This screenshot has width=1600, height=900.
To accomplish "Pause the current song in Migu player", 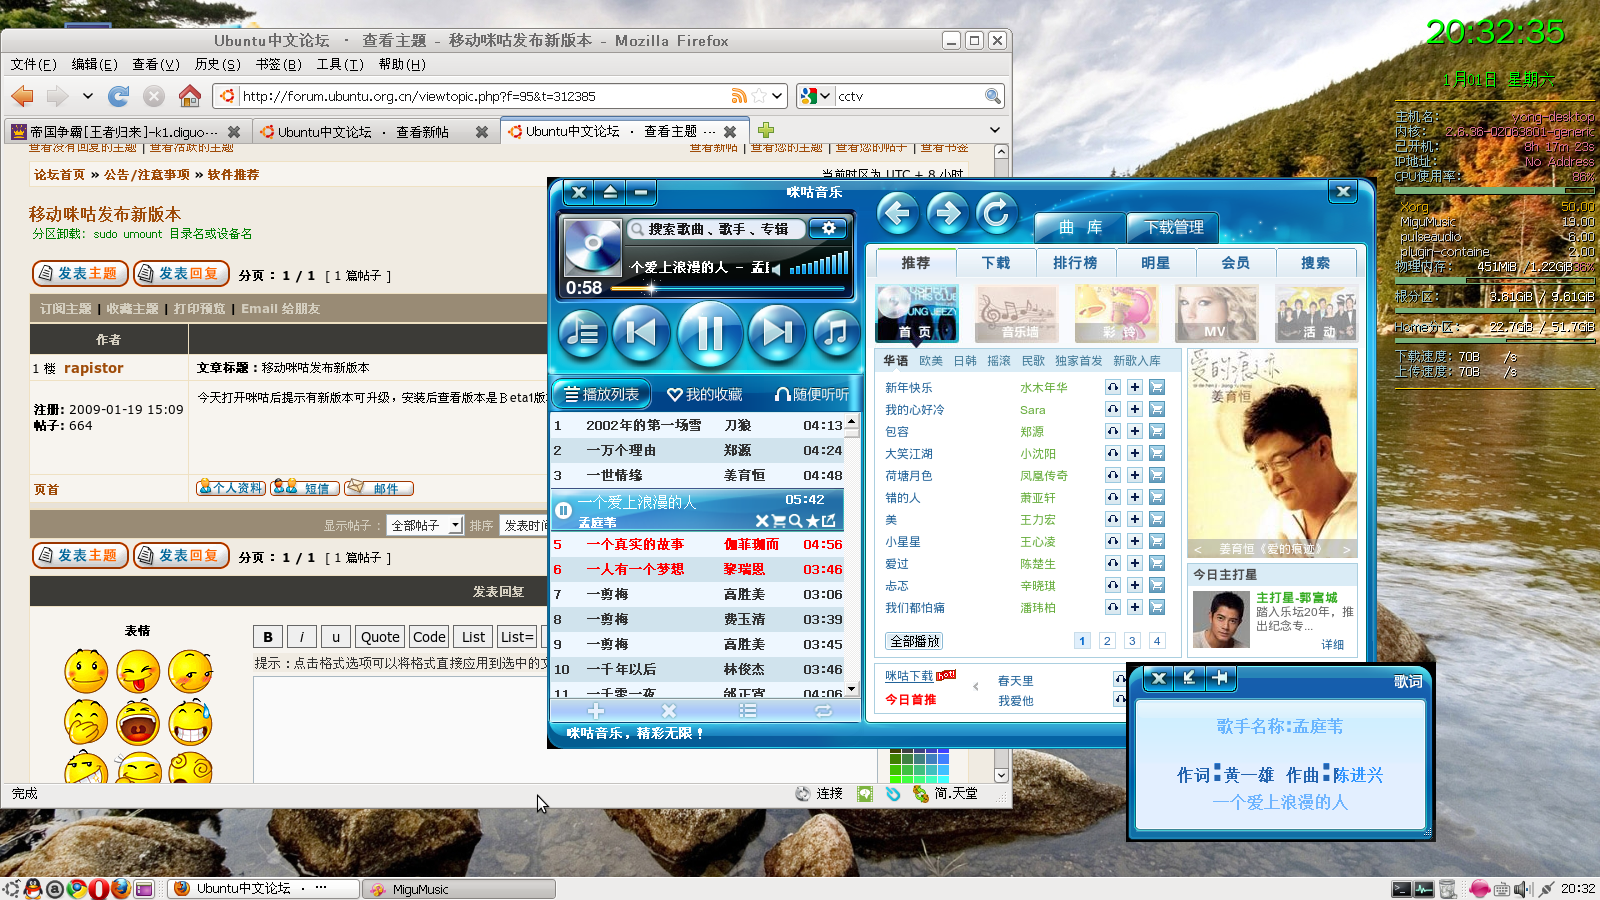I will click(x=709, y=333).
